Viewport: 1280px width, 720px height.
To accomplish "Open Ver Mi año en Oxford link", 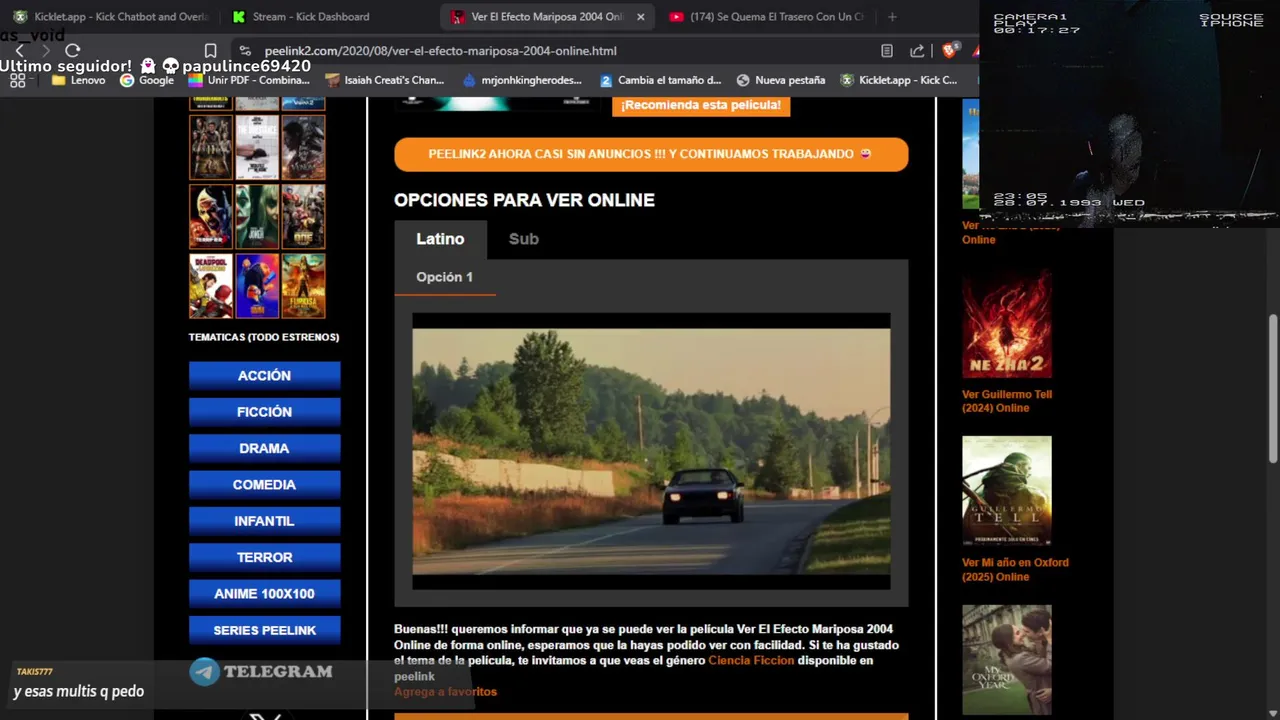I will tap(1015, 570).
